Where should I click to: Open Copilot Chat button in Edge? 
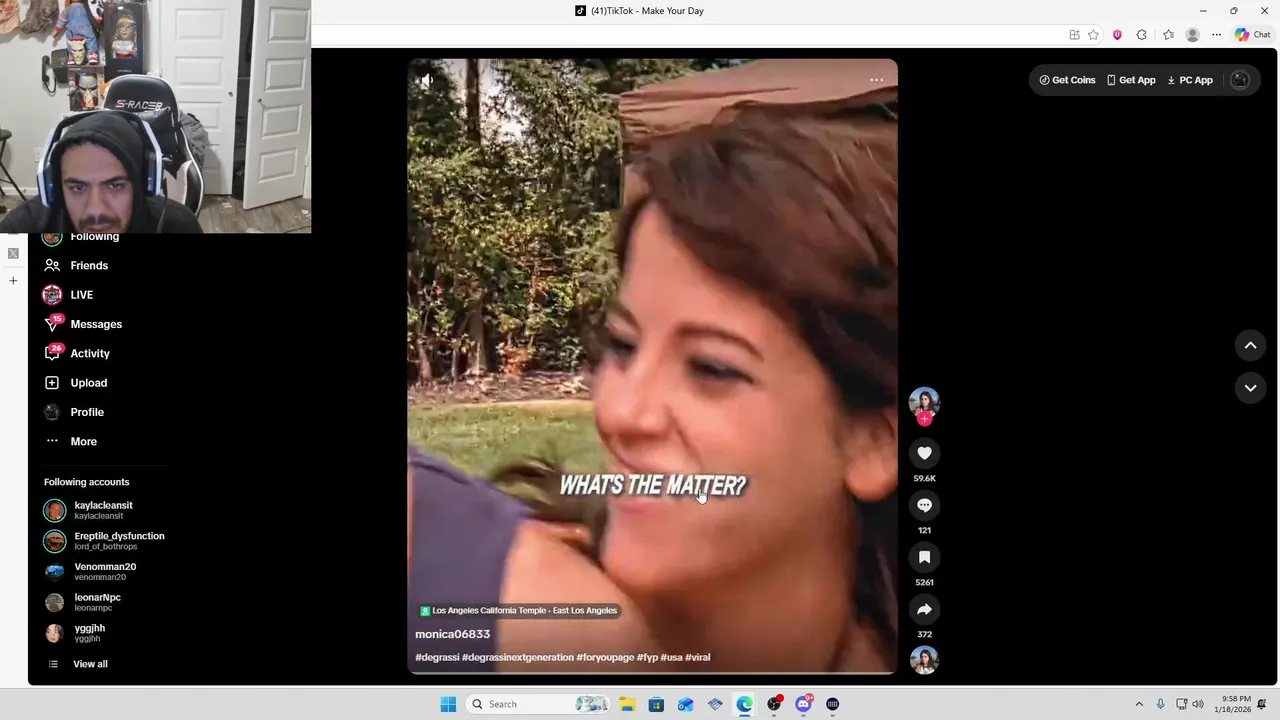1253,35
